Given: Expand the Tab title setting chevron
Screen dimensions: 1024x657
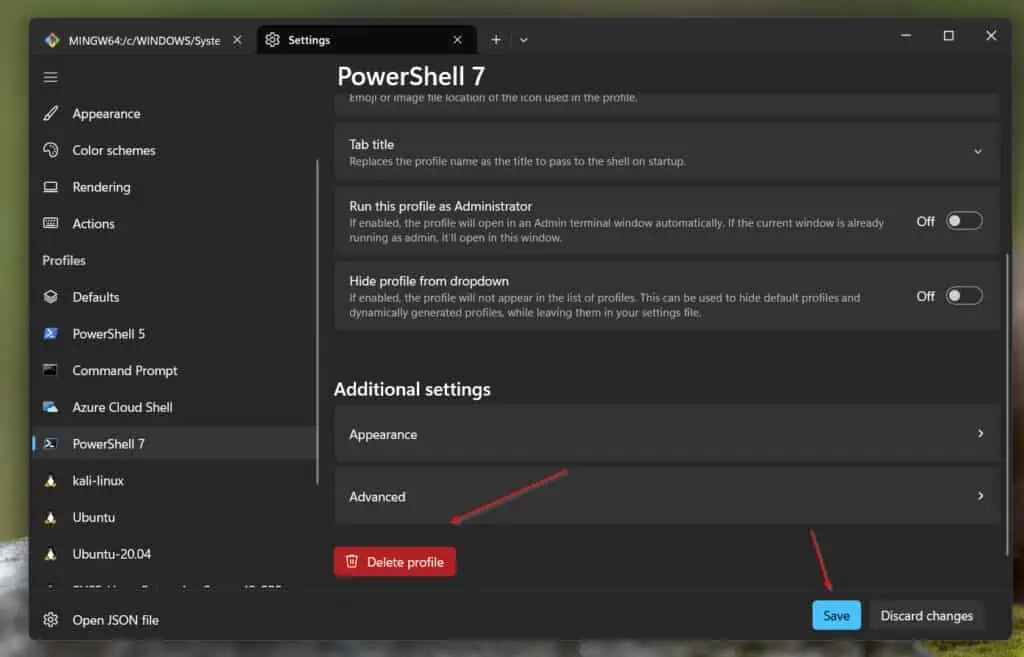Looking at the screenshot, I should click(x=978, y=152).
